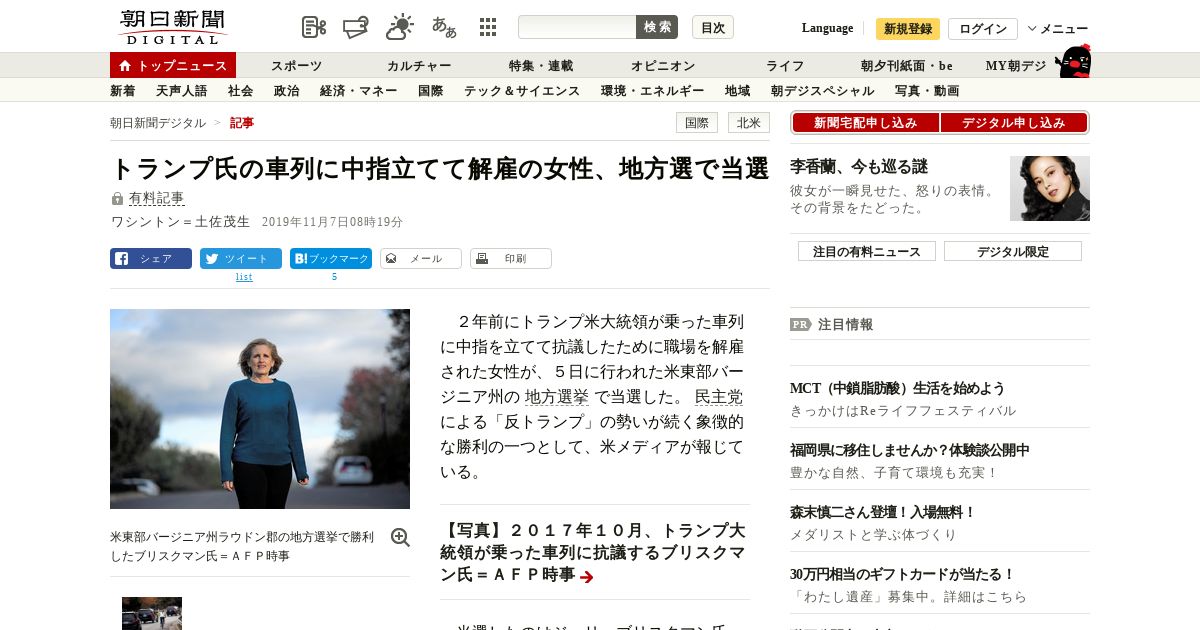The height and width of the screenshot is (630, 1200).
Task: Click the 有料記事 link
Action: tap(156, 199)
